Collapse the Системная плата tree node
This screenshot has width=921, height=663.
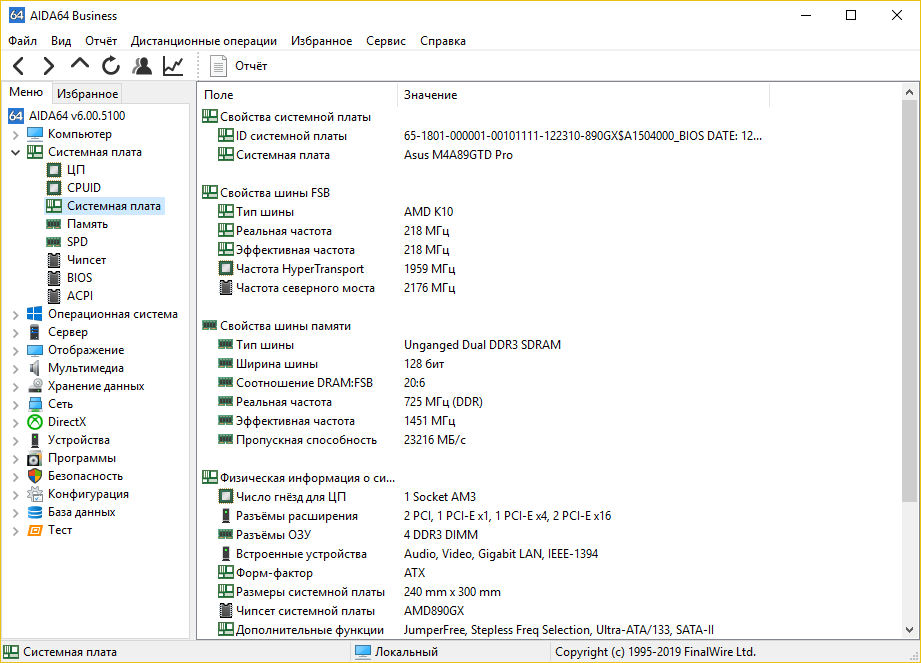[15, 152]
